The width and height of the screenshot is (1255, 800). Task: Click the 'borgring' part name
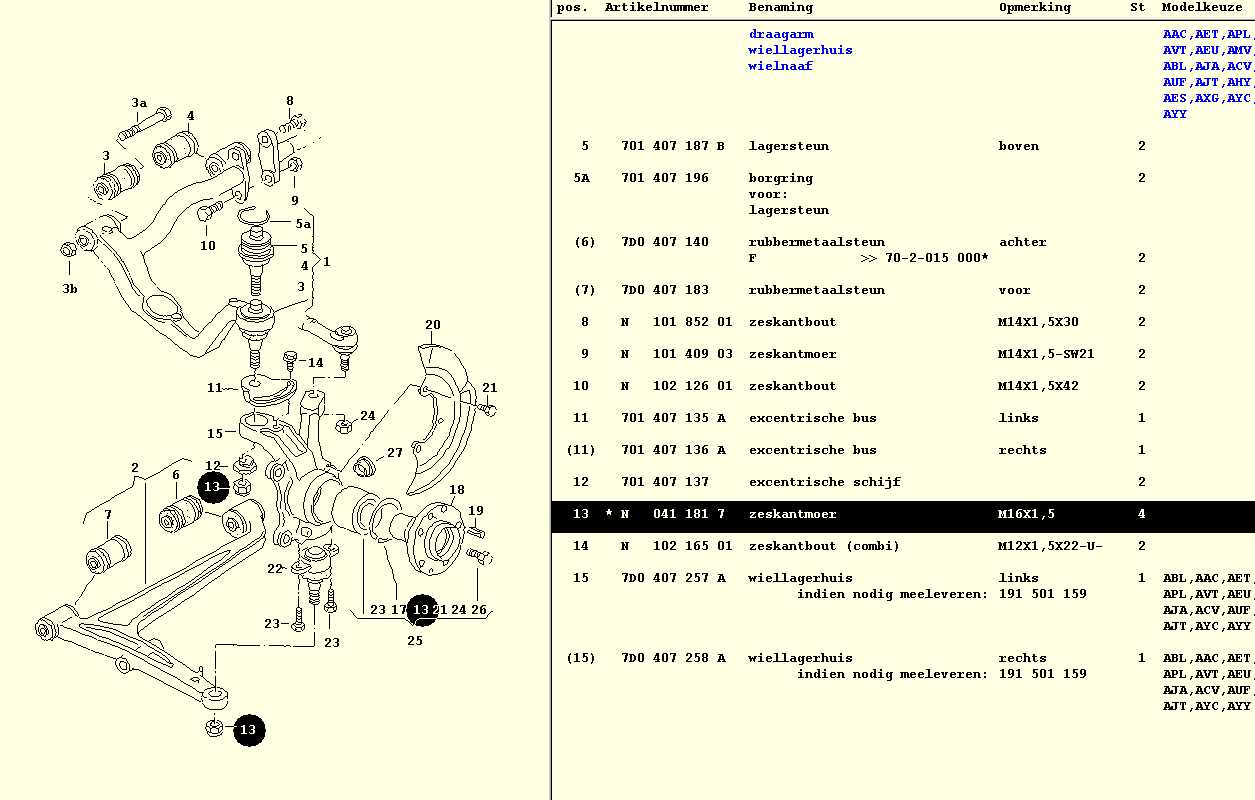pos(781,178)
